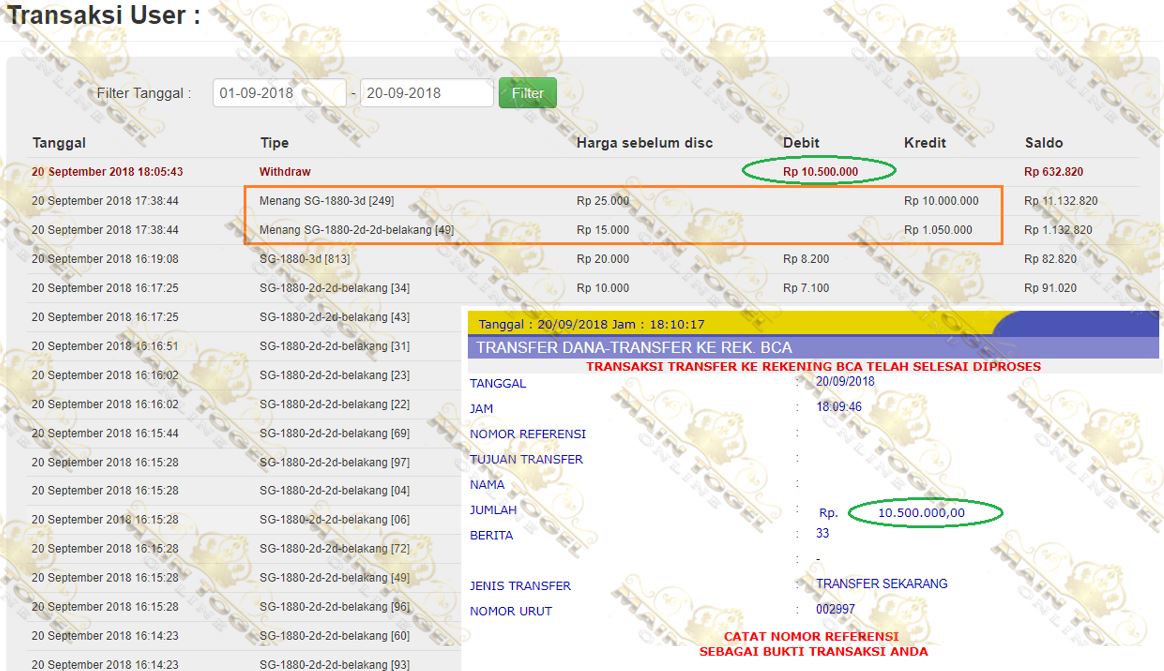Click the Debit column header
Viewport: 1164px width, 671px height.
(x=801, y=143)
